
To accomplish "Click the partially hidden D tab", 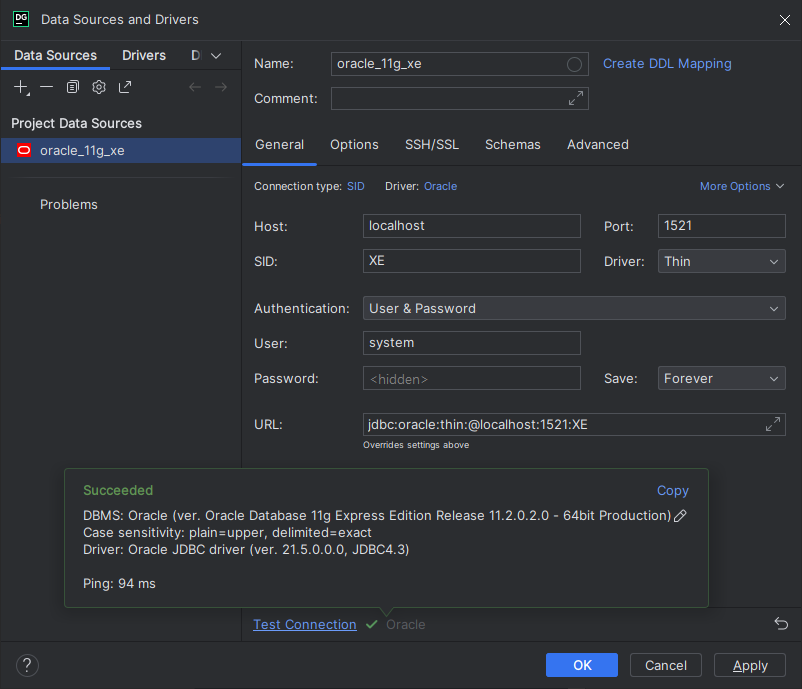I will tap(196, 55).
